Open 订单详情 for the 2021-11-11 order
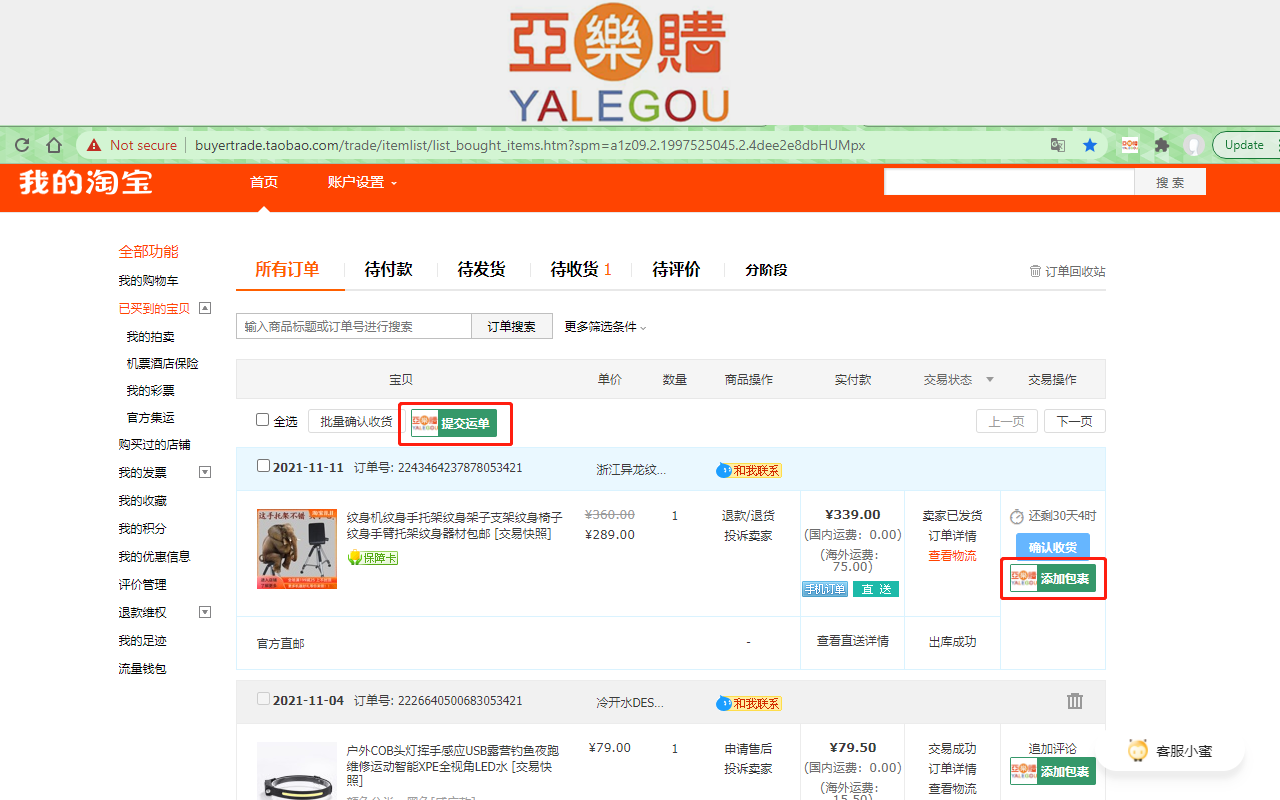This screenshot has height=800, width=1280. coord(952,536)
